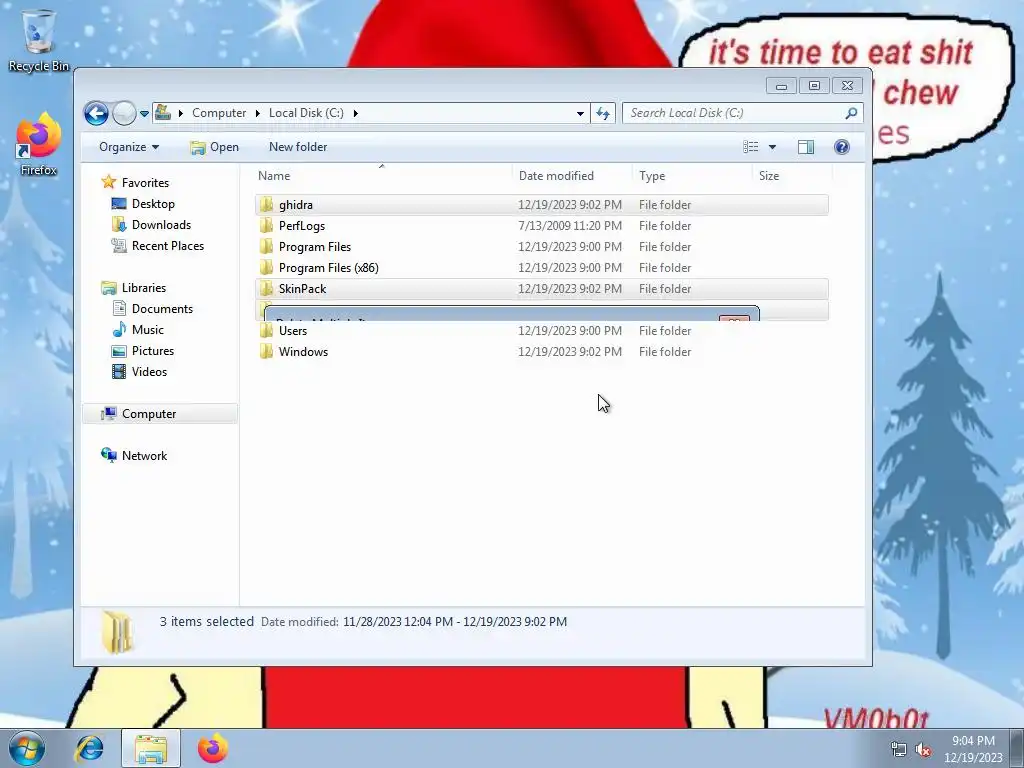Viewport: 1024px width, 768px height.
Task: Click the PerfLogs folder name
Action: (x=302, y=226)
